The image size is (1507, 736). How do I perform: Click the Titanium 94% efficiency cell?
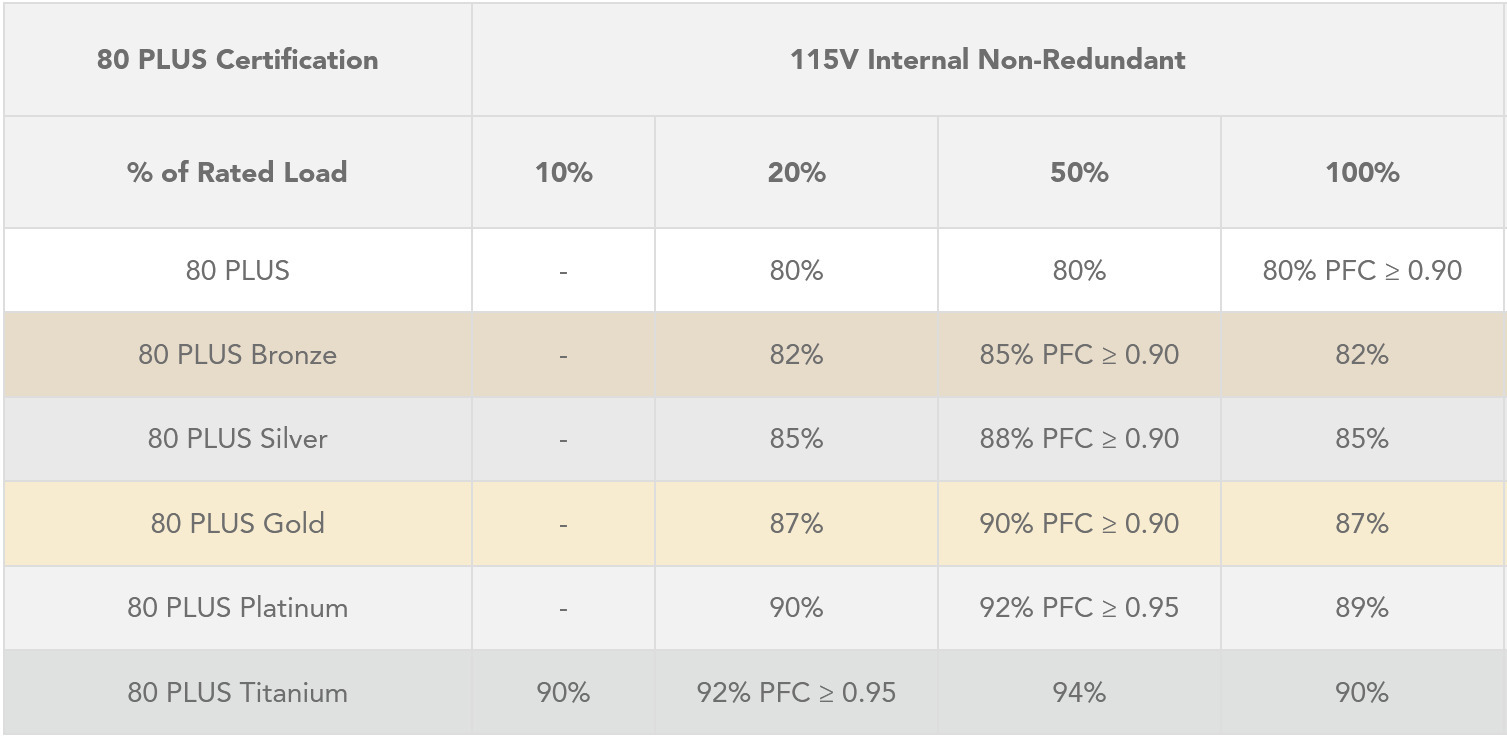coord(1079,692)
